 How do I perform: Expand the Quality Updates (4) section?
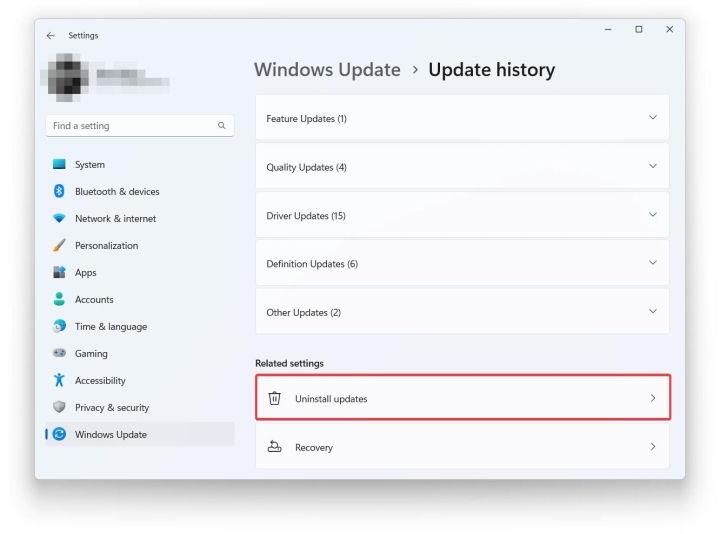tap(653, 167)
